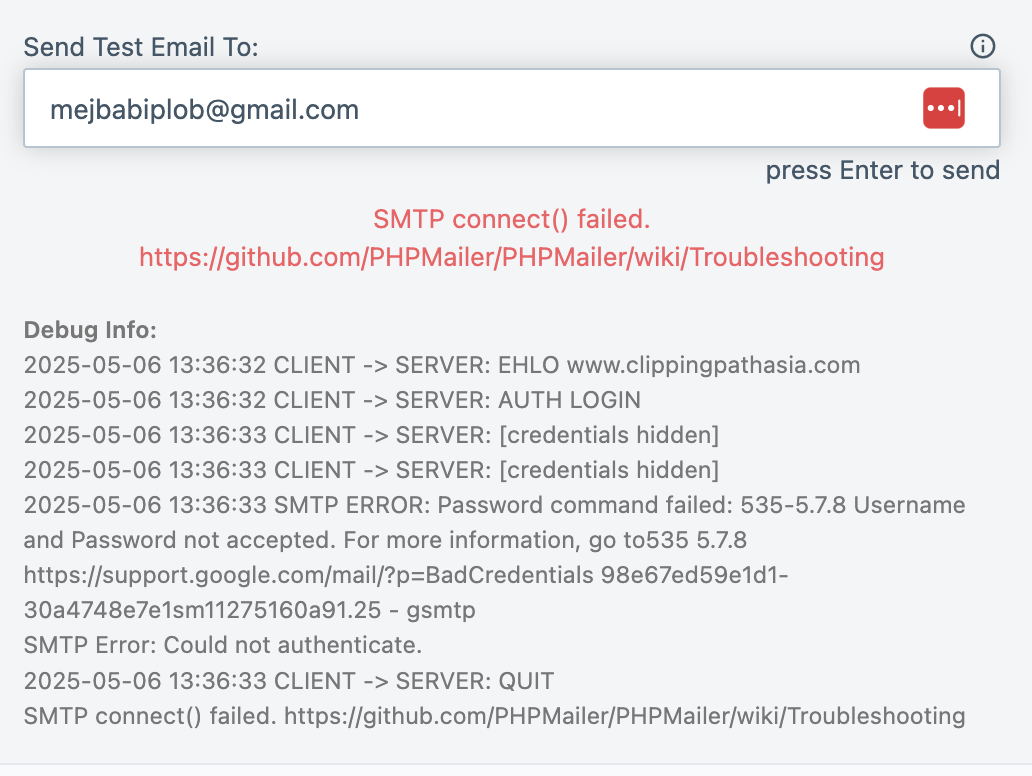Open the red password manager icon in email field
1032x776 pixels.
pos(943,108)
